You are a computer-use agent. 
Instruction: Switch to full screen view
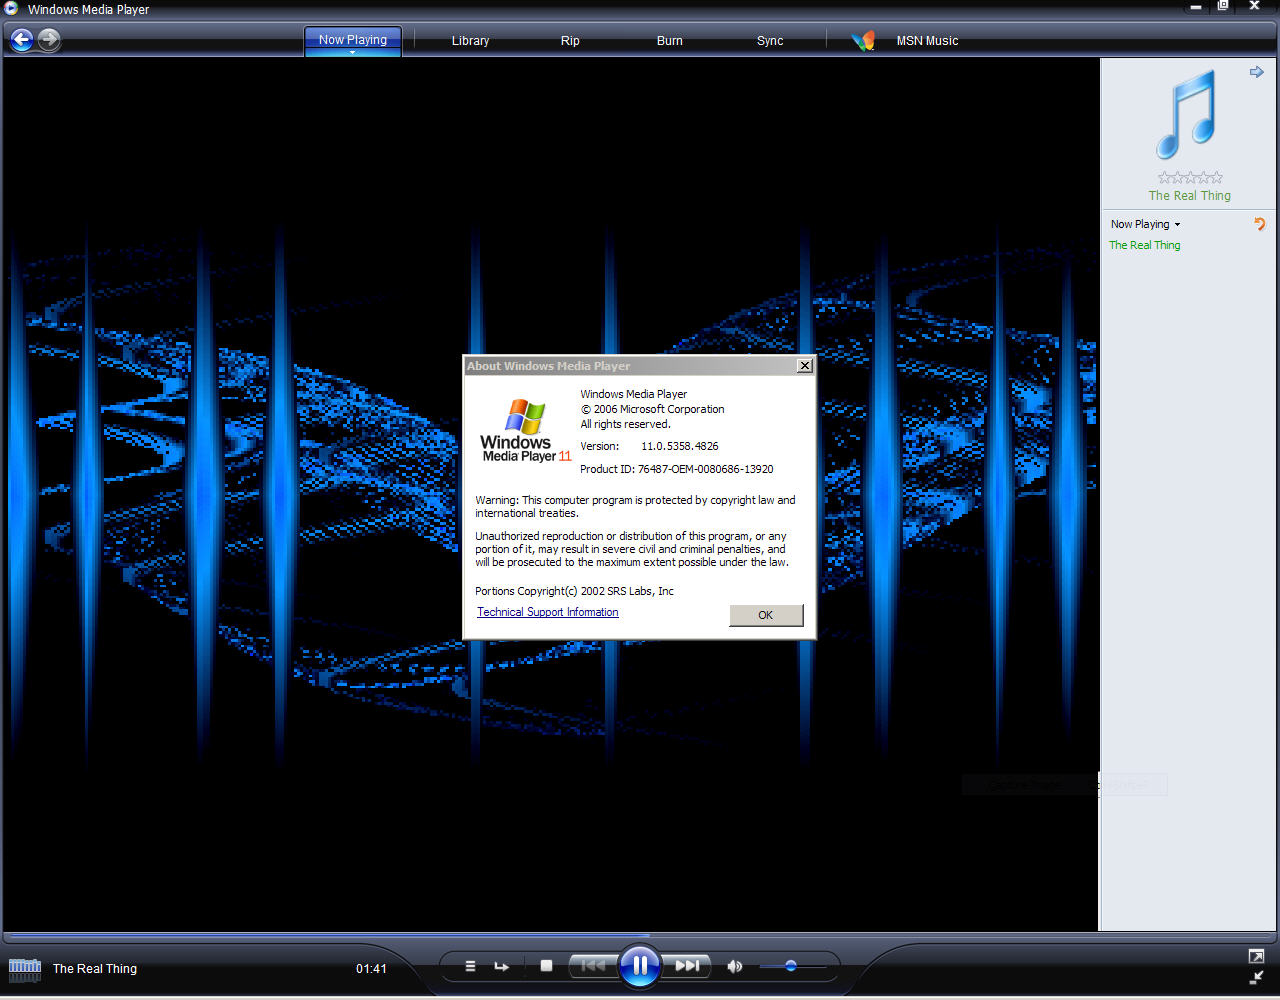[1256, 957]
